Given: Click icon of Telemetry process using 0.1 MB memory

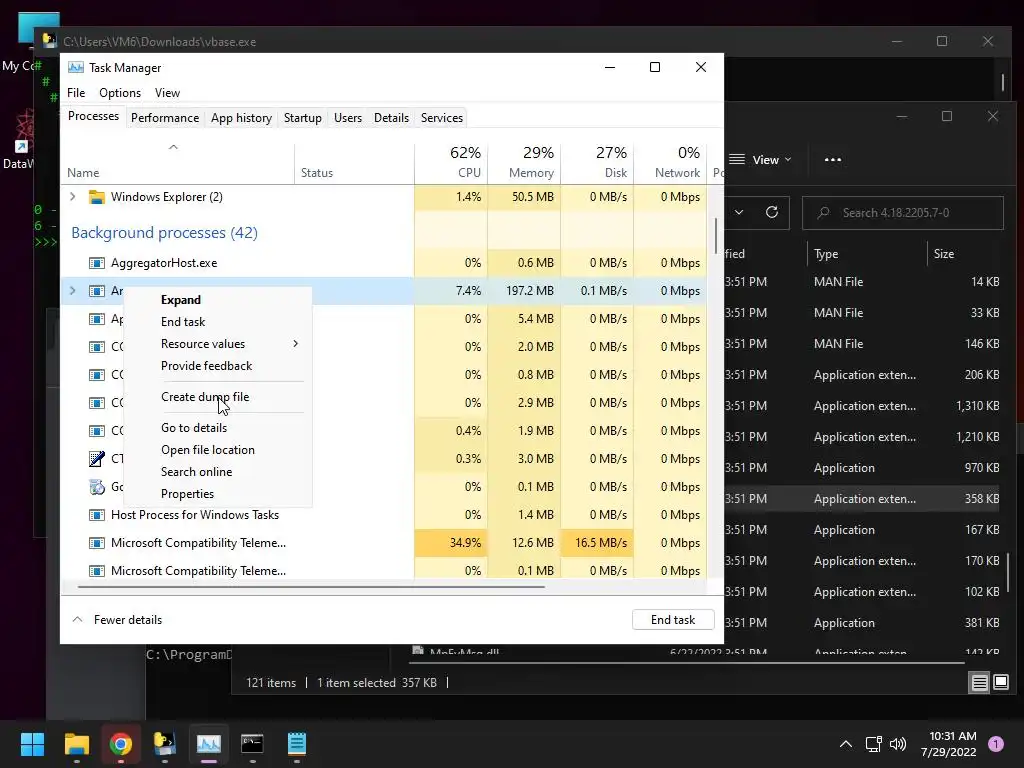Looking at the screenshot, I should (x=97, y=571).
